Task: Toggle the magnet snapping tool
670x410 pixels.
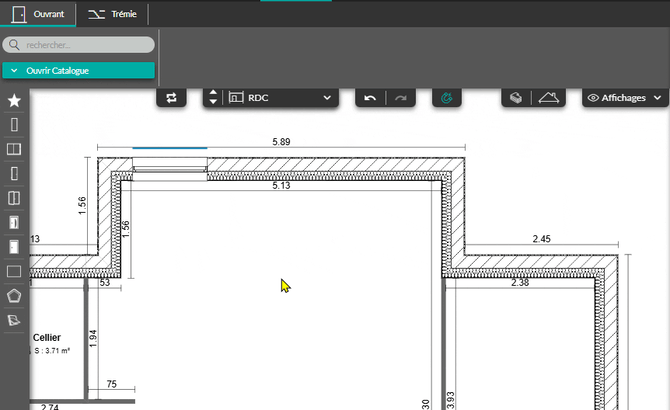Action: 447,98
